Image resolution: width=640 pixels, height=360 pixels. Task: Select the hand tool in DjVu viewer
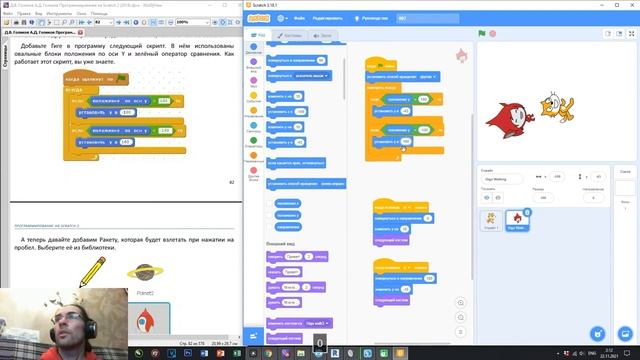[41, 22]
